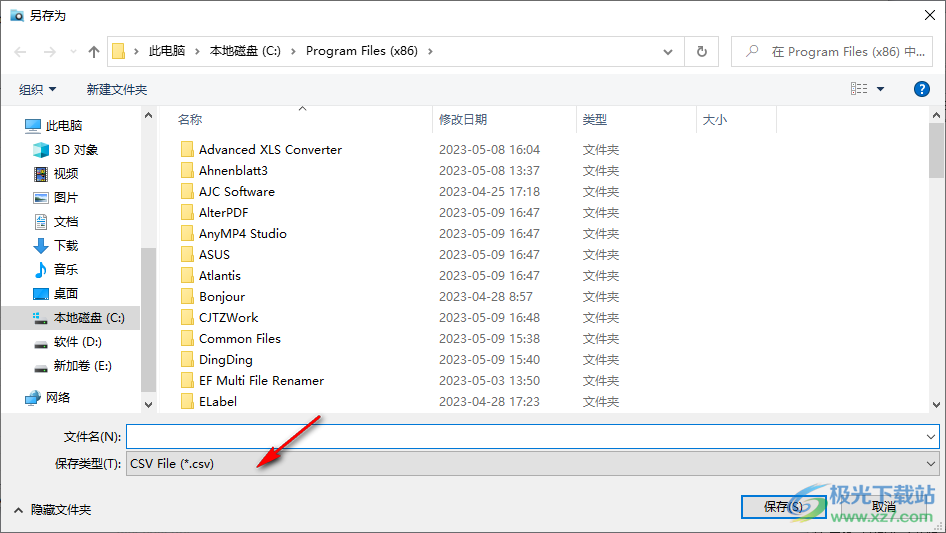
Task: Expand chevron after 此电脑 in breadcrumb
Action: [197, 51]
